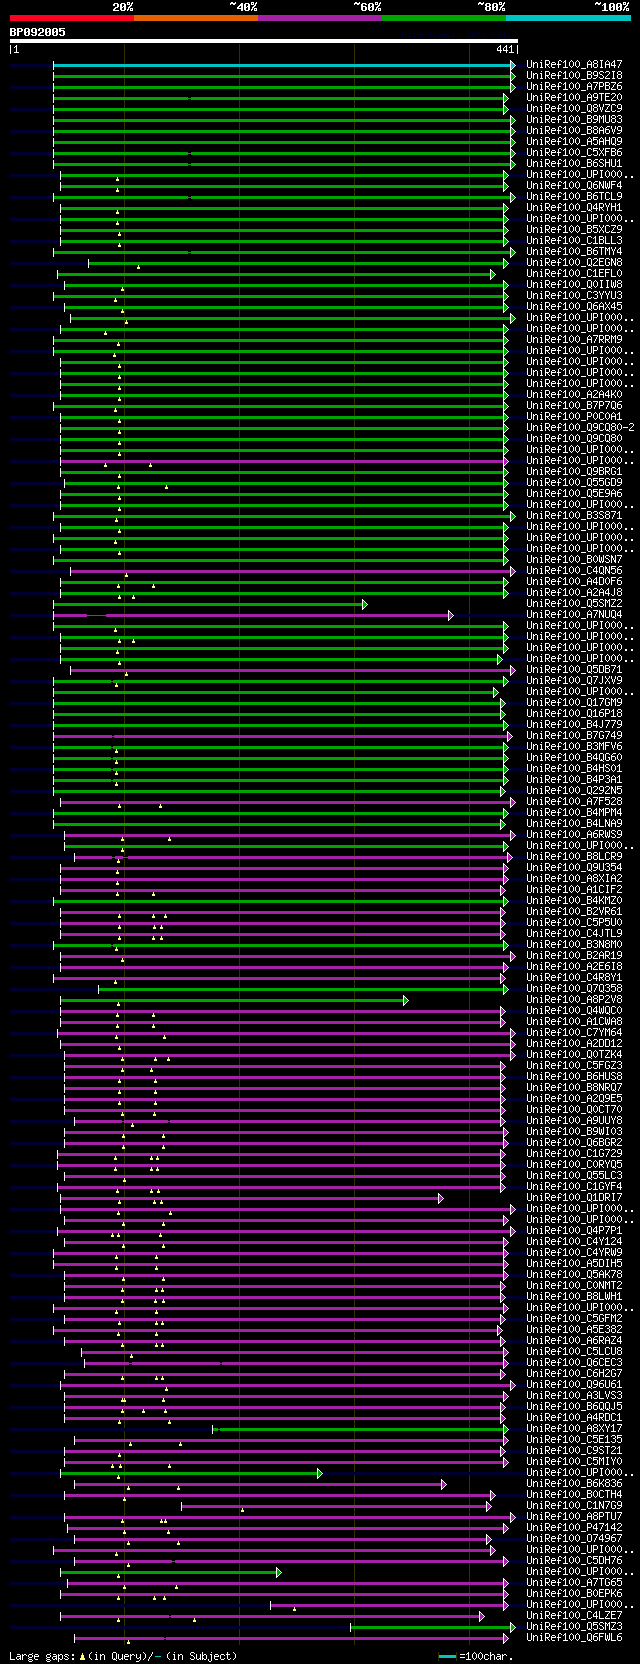
Task: Select the UniRef100_C4QN56 label
Action: [574, 571]
